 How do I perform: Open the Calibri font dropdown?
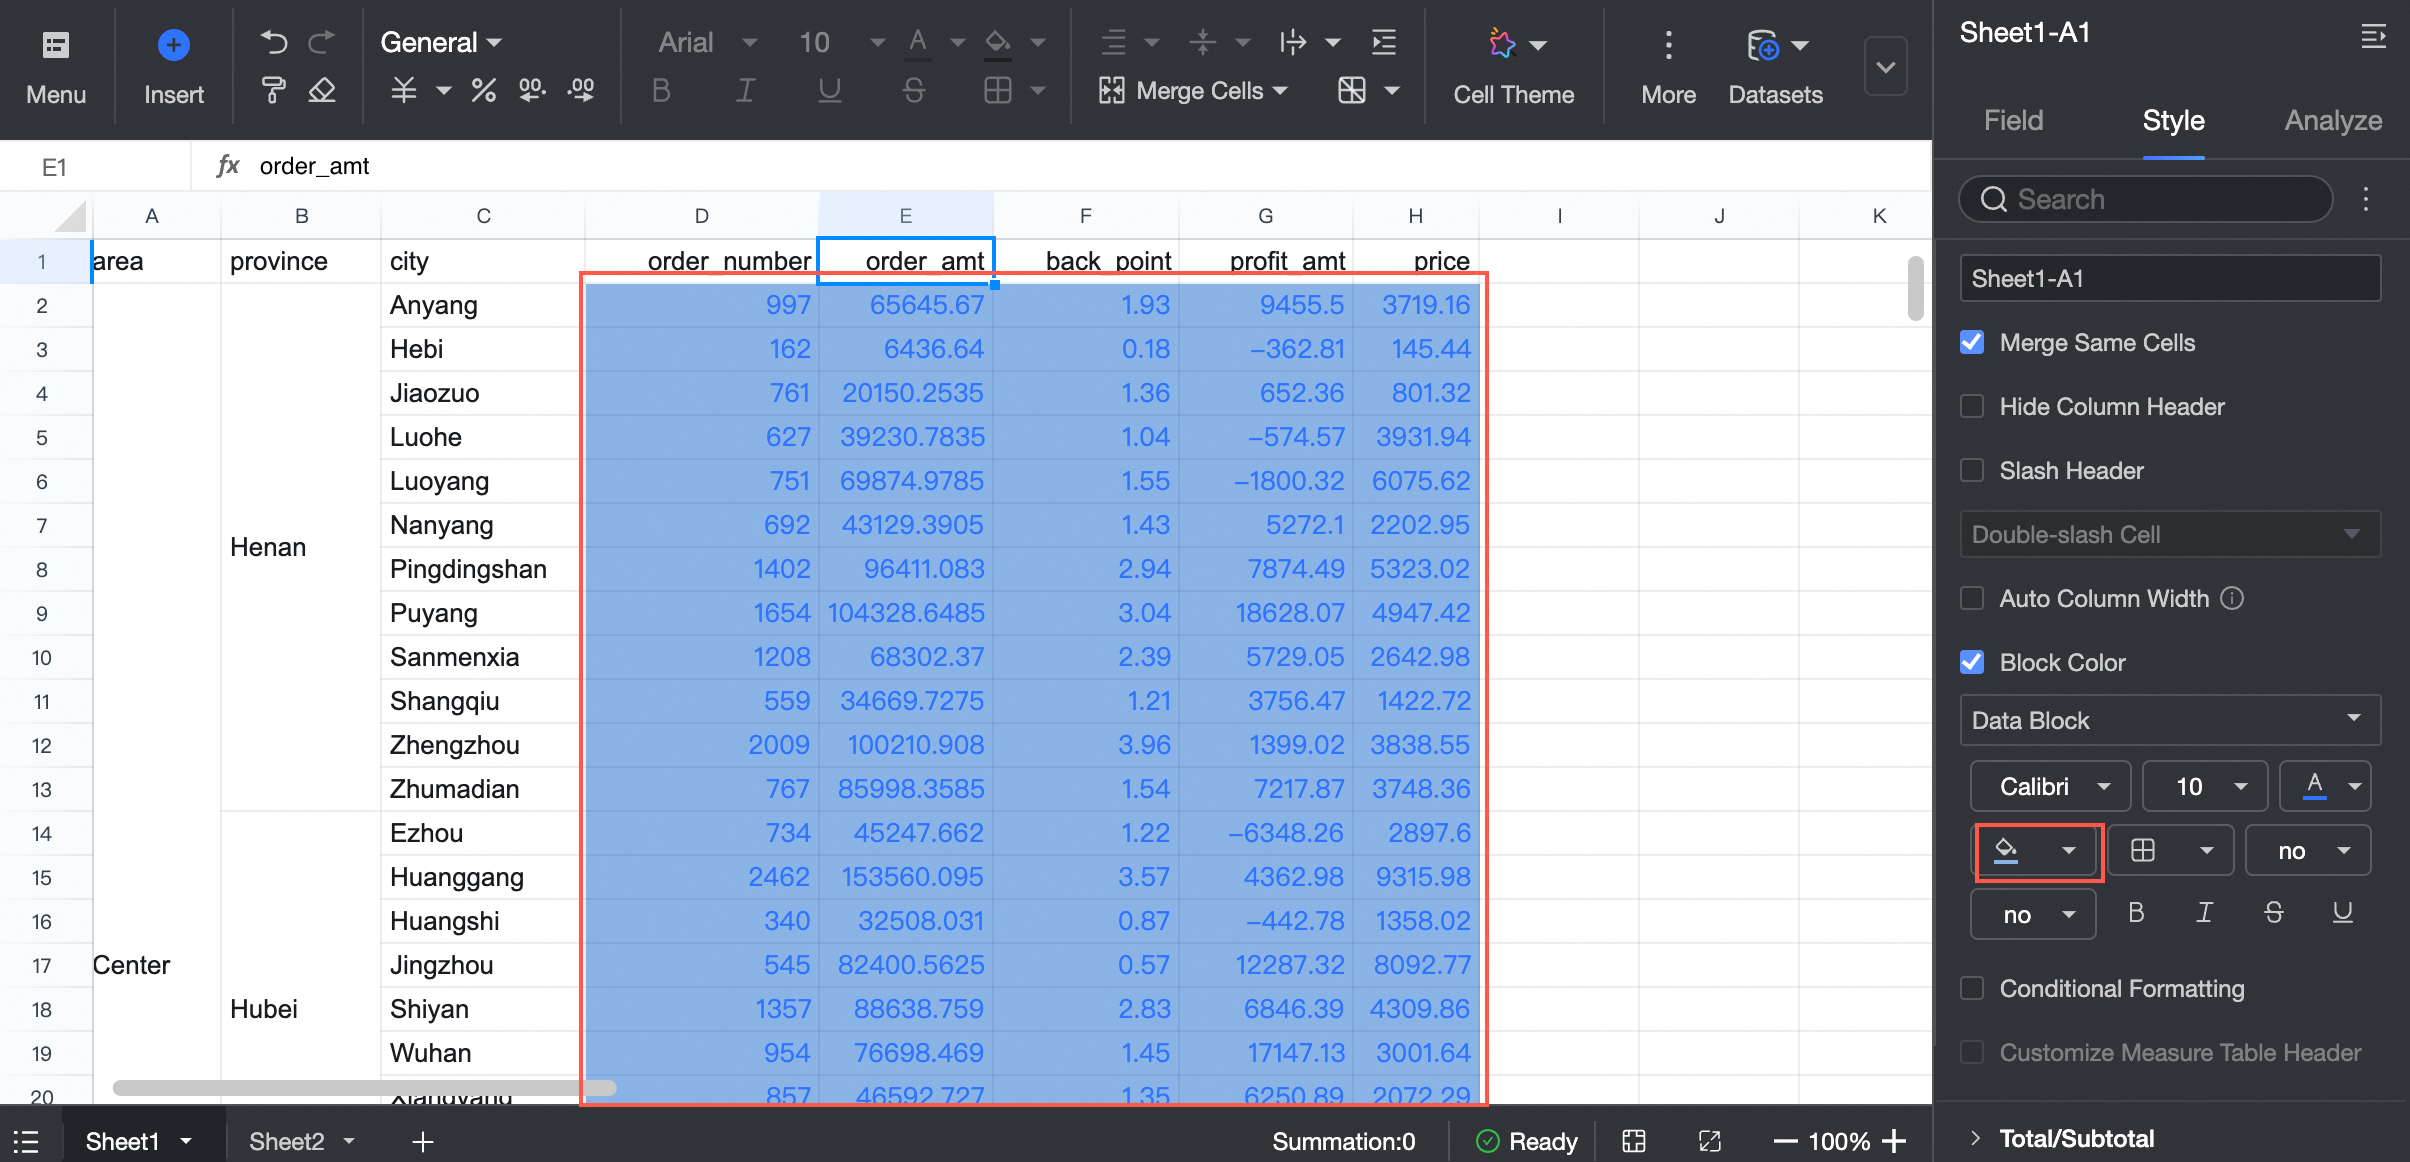(2050, 786)
